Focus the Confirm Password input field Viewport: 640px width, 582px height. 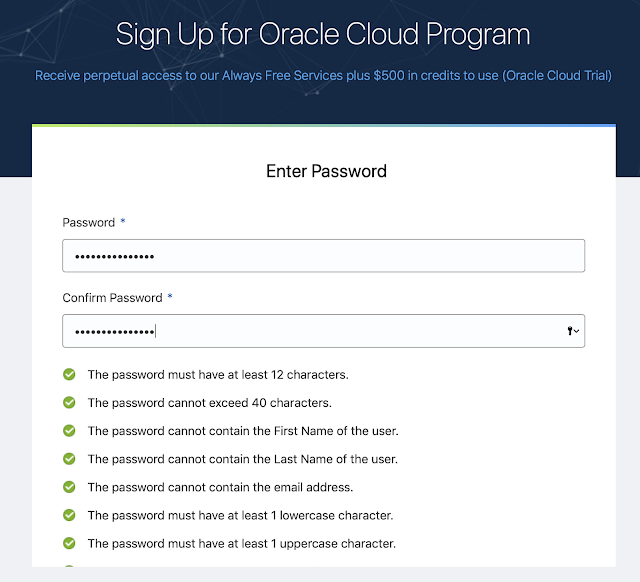point(310,332)
